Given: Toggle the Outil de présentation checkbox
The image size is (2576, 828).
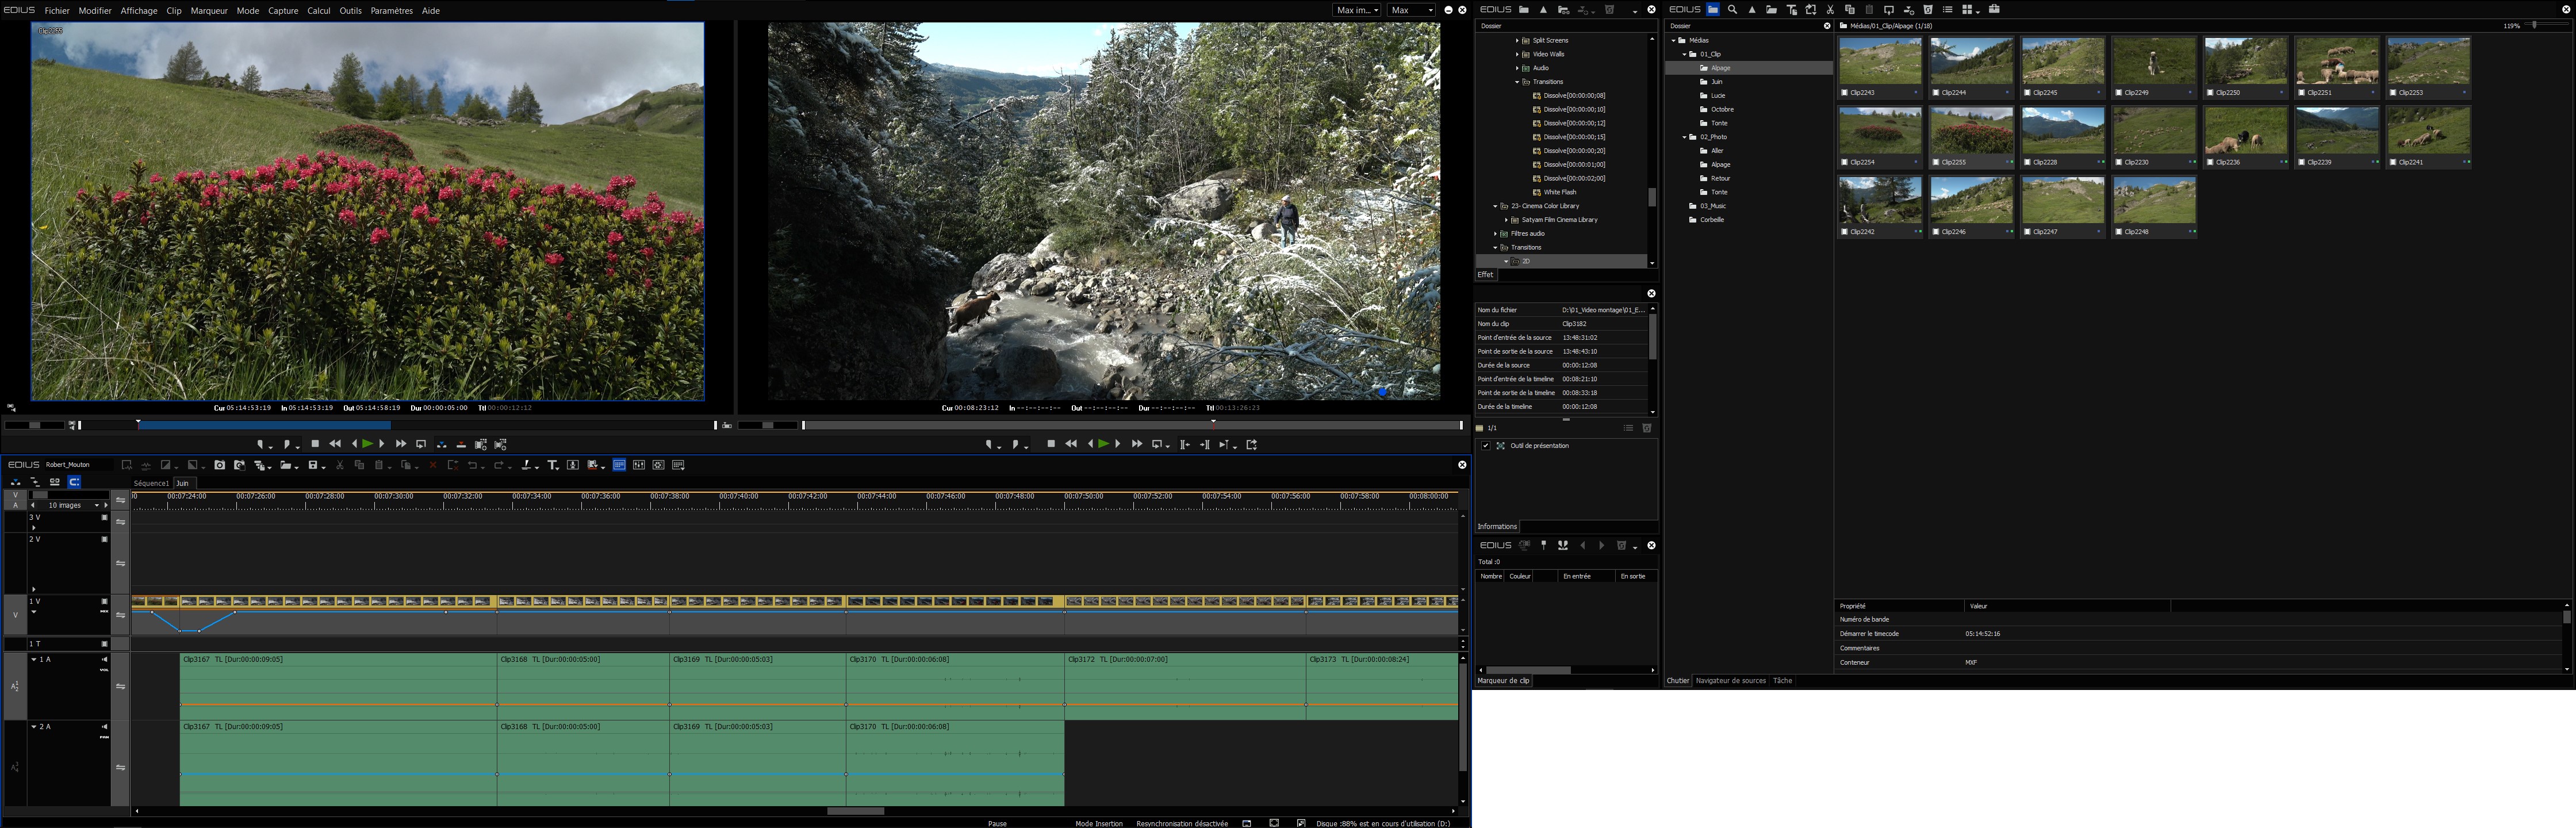Looking at the screenshot, I should [1486, 446].
